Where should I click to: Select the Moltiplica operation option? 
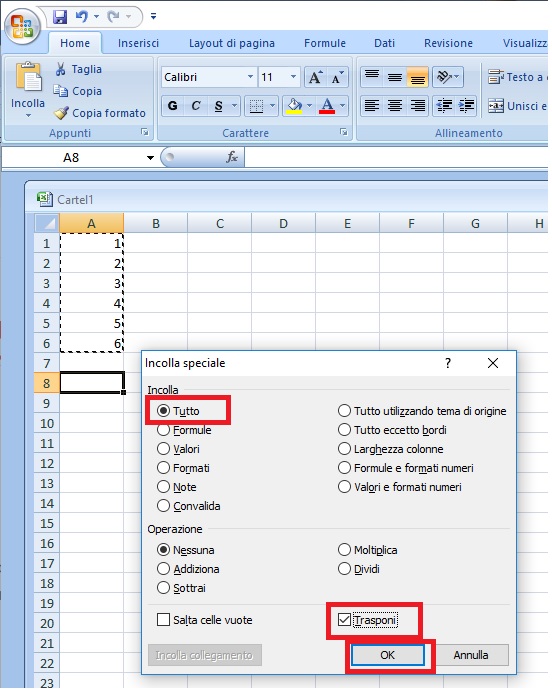click(x=344, y=550)
